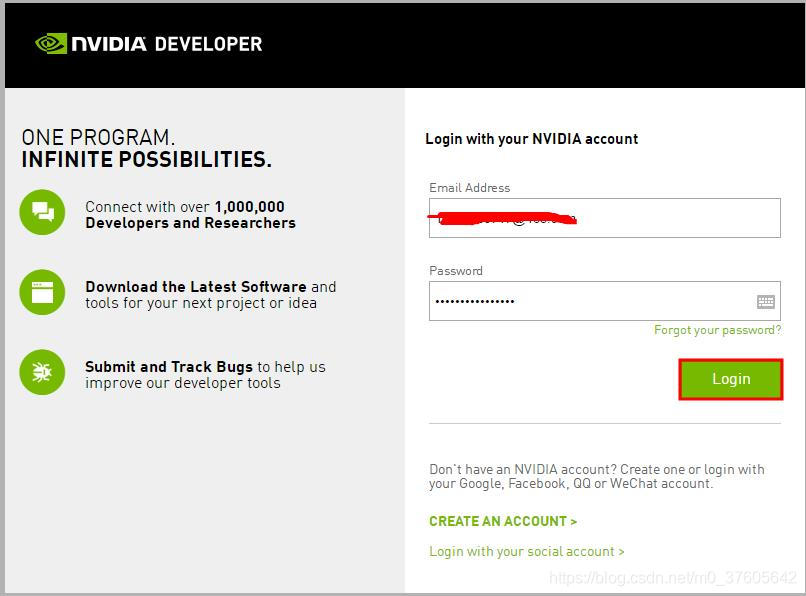Click the ONE PROGRAM text
The height and width of the screenshot is (596, 806).
(98, 137)
